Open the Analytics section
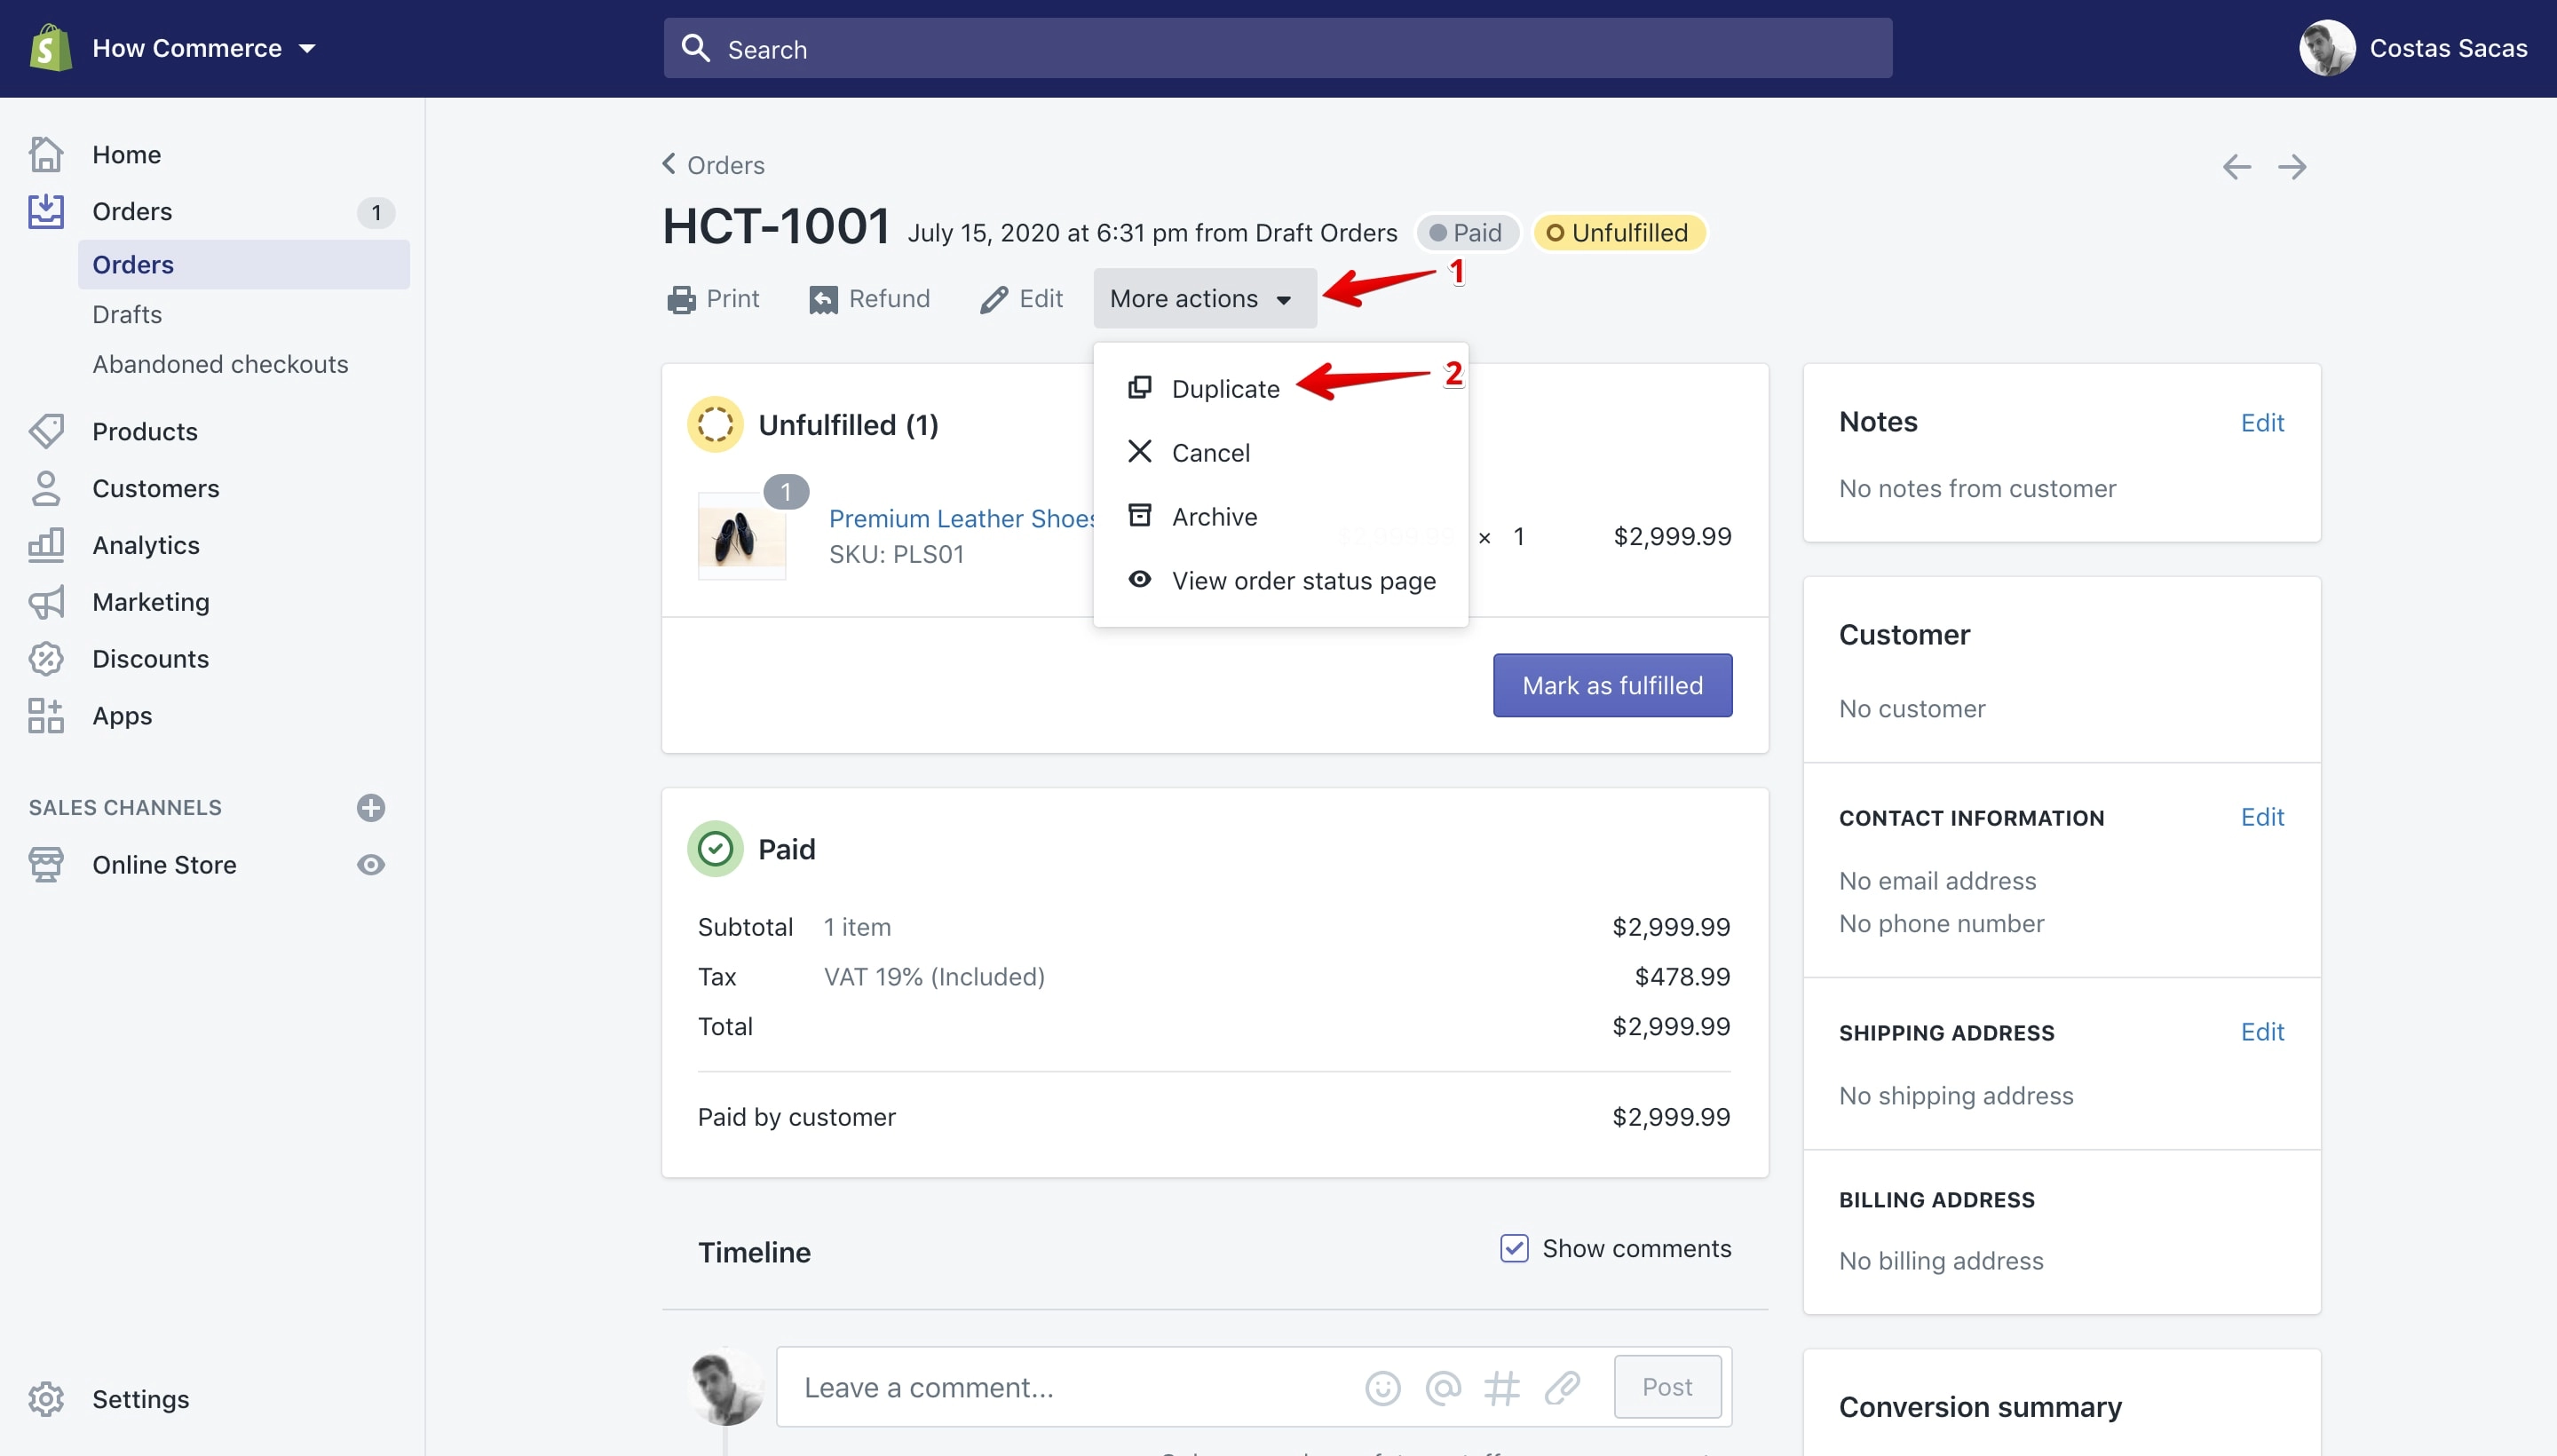 pyautogui.click(x=146, y=545)
